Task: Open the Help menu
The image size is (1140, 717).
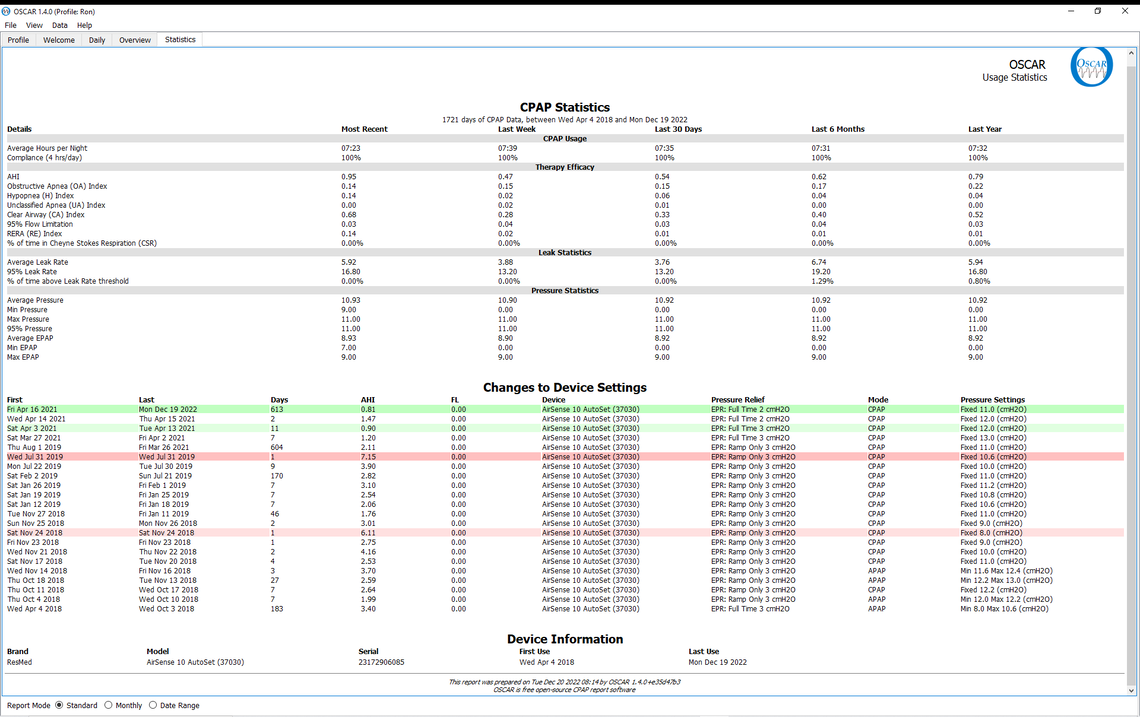Action: coord(84,25)
